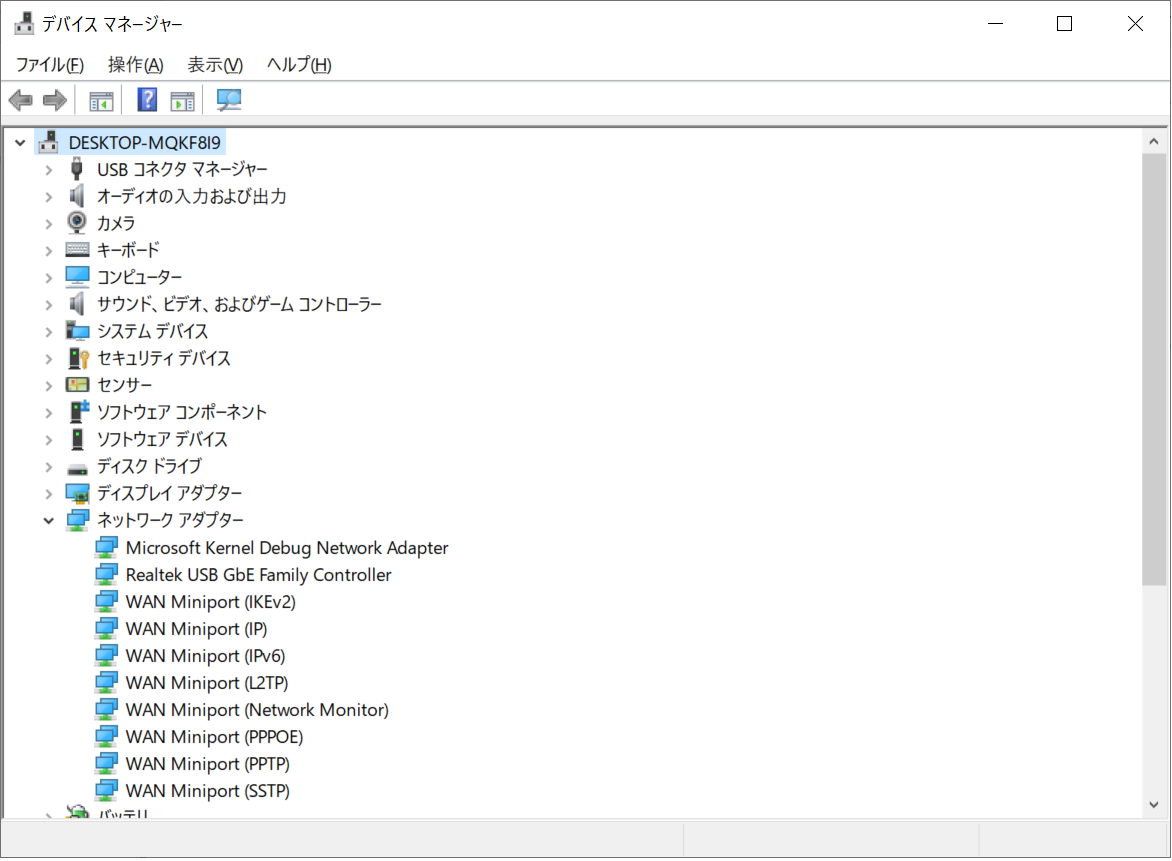Expand the ソフトウェア デバイス category

pyautogui.click(x=49, y=439)
